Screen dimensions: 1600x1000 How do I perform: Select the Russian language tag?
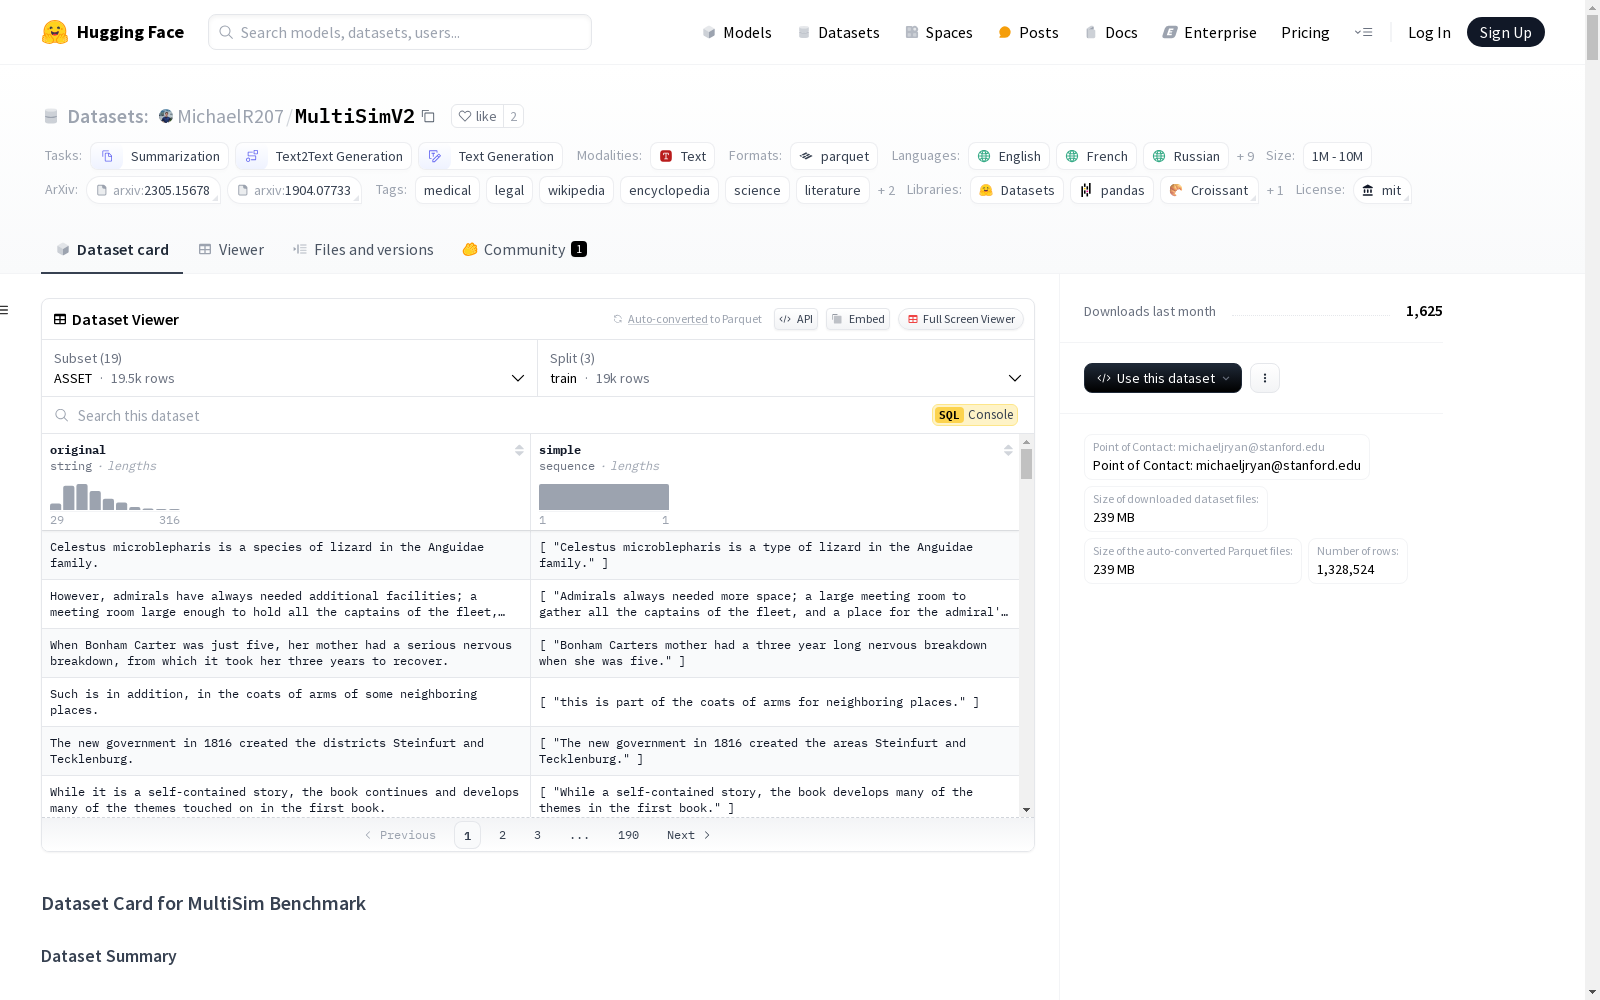[x=1186, y=156]
